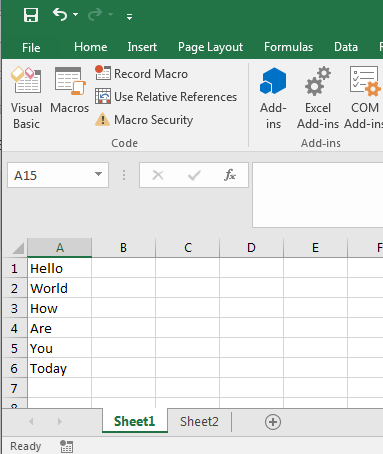Toggle Use Relative References

pyautogui.click(x=166, y=97)
